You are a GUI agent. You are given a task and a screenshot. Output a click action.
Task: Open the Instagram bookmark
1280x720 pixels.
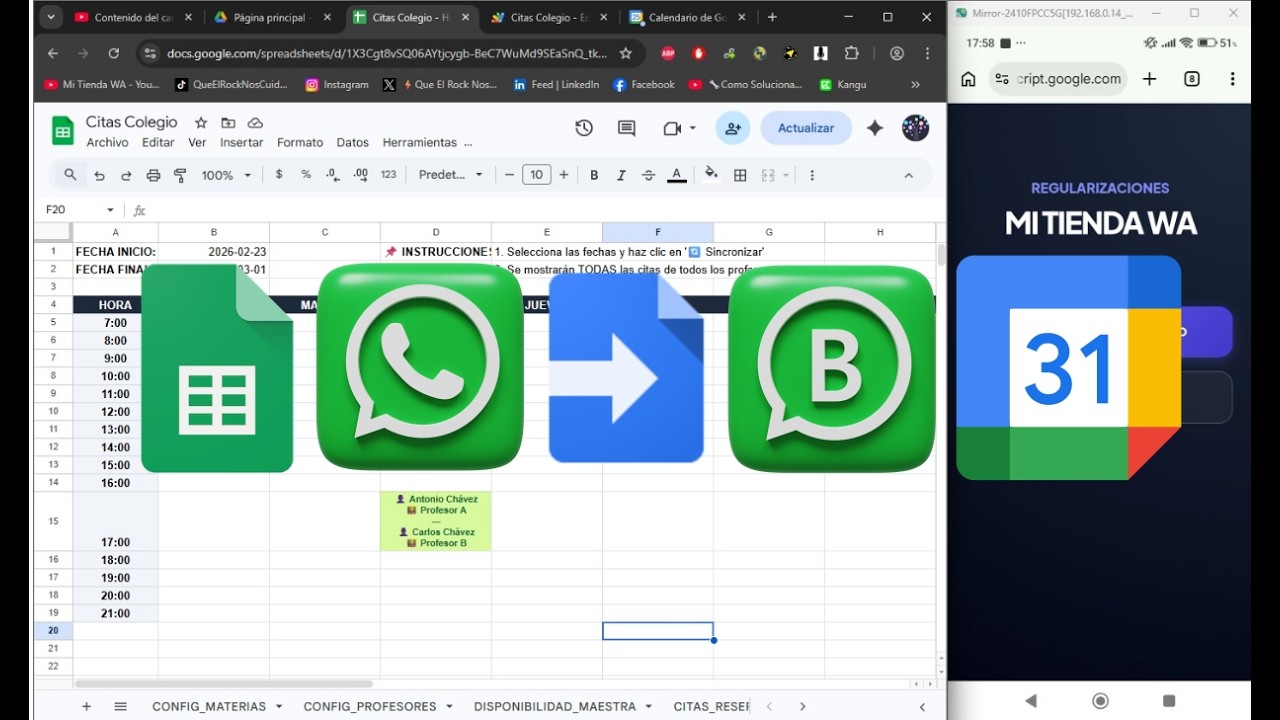click(x=337, y=85)
